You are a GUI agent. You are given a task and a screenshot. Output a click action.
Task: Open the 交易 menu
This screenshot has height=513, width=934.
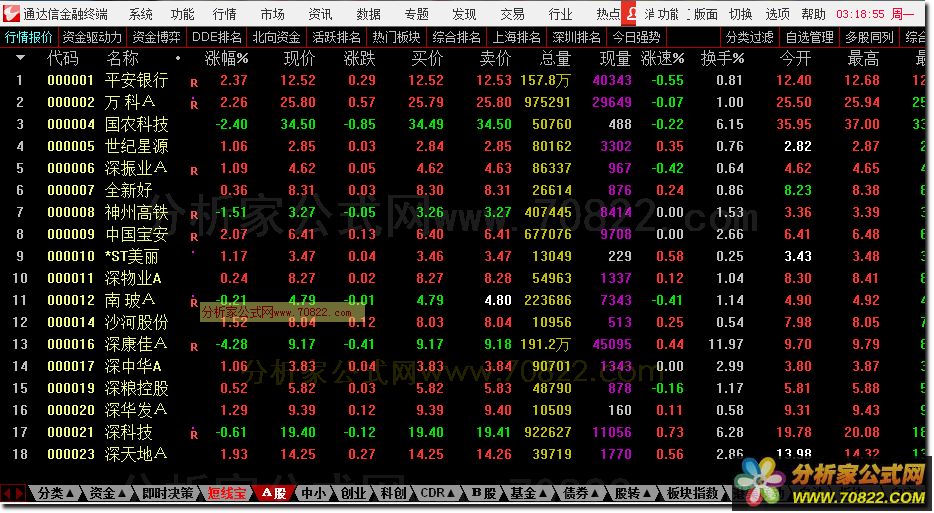(512, 14)
